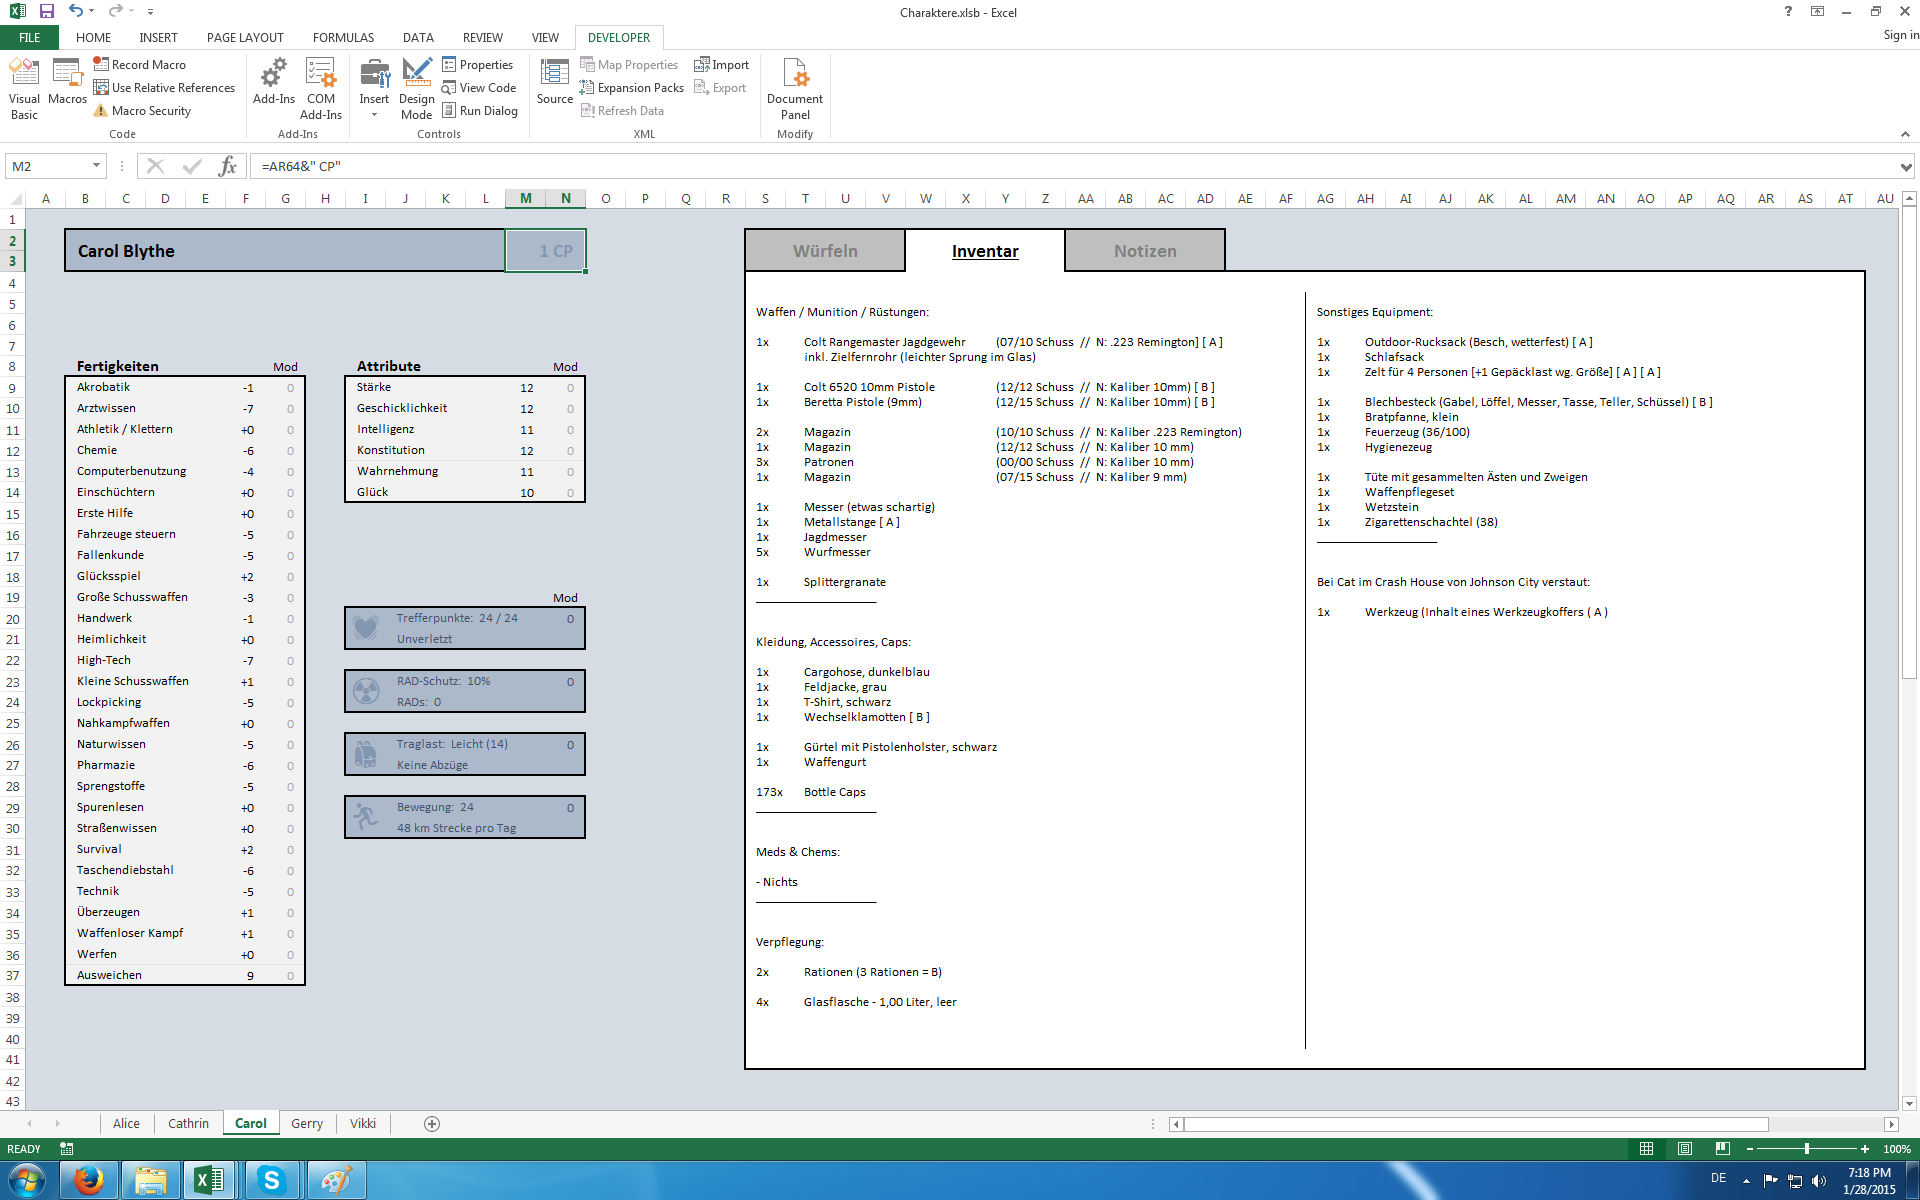Click the Gerry sheet tab
Image resolution: width=1920 pixels, height=1200 pixels.
[305, 1123]
